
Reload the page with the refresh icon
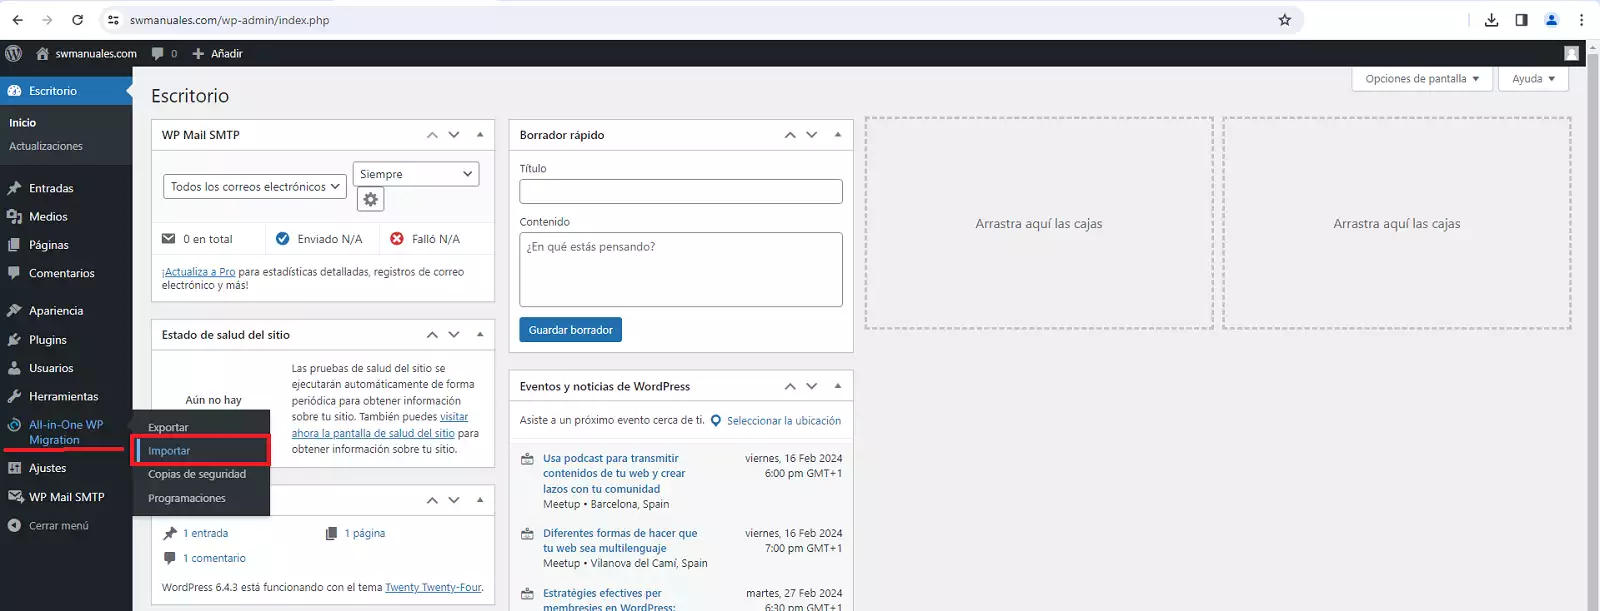coord(78,20)
